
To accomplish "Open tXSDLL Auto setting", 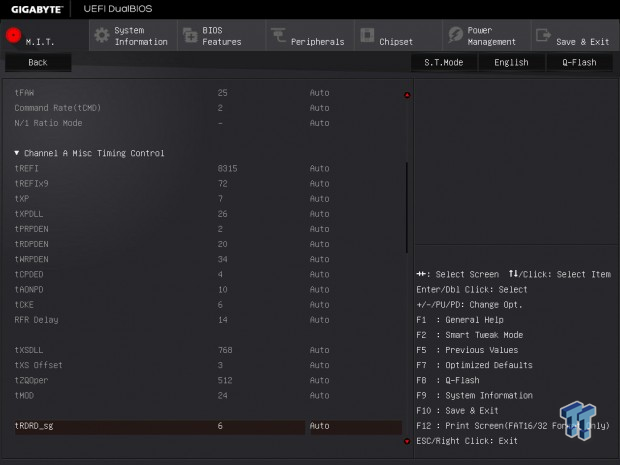I will tap(319, 350).
